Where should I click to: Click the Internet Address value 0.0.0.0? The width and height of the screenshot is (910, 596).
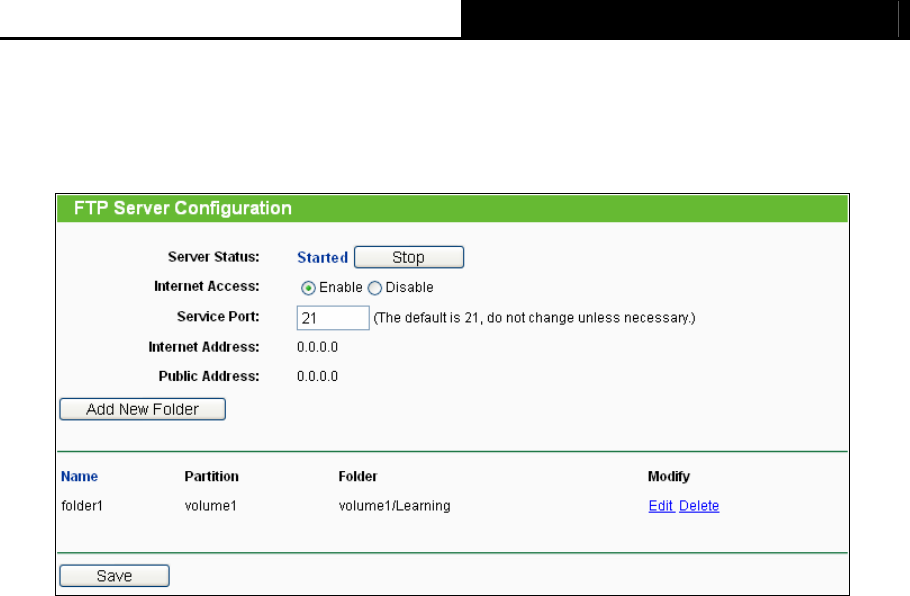(x=317, y=347)
